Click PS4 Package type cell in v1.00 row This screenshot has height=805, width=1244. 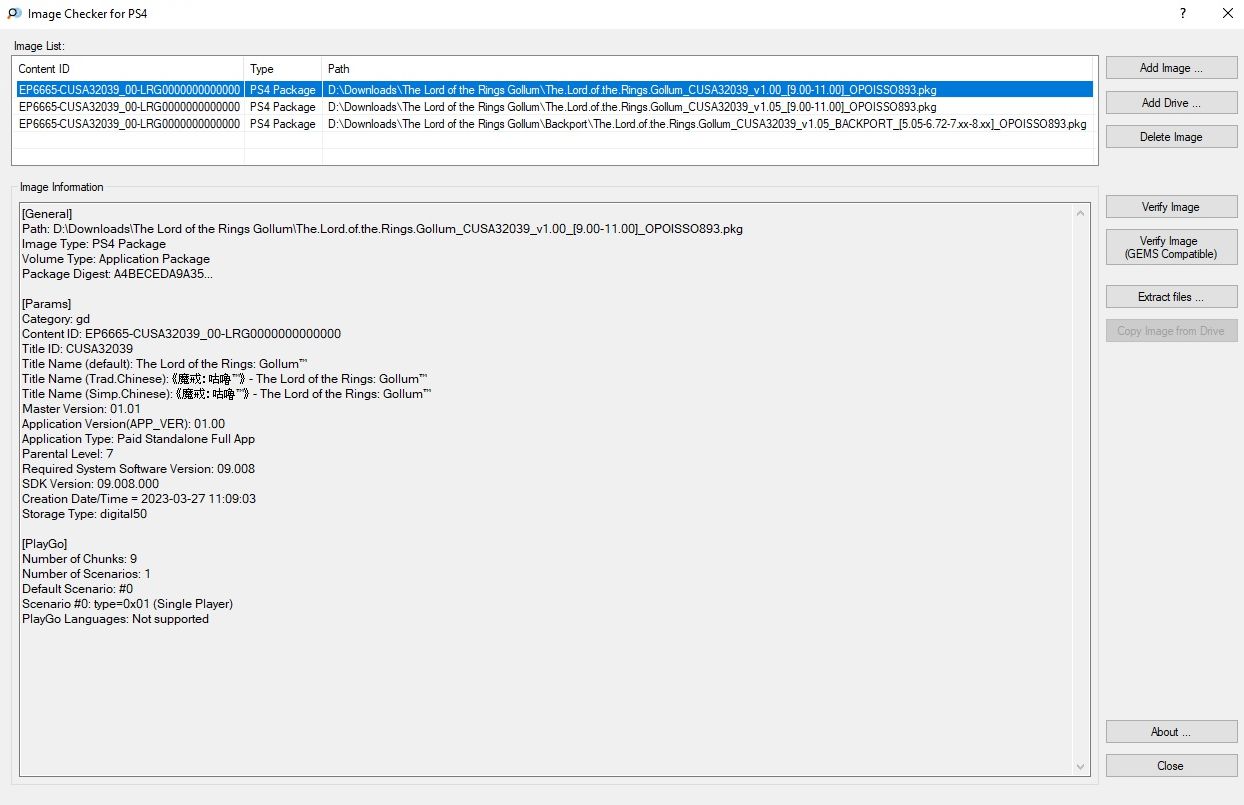tap(283, 90)
